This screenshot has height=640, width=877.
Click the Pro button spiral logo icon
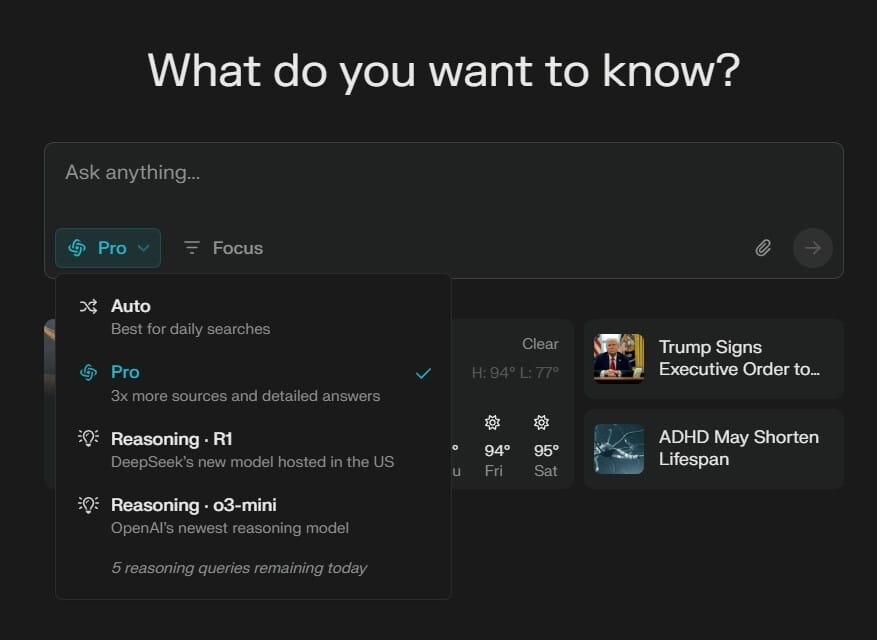coord(77,247)
